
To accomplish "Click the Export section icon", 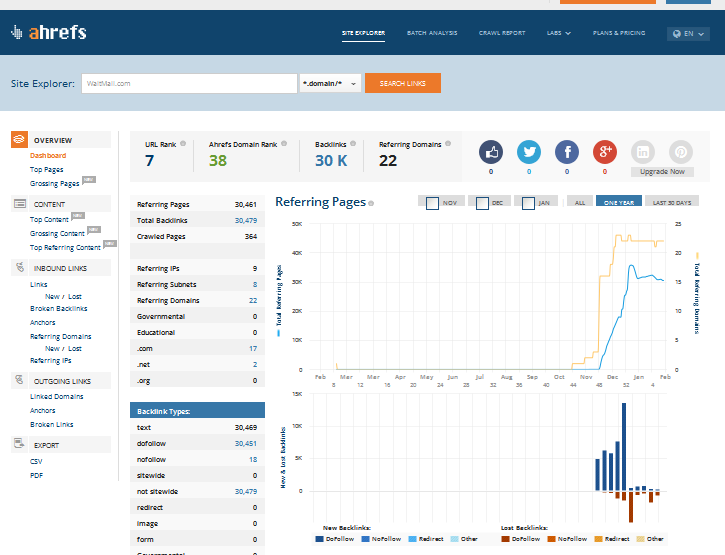I will [x=19, y=444].
